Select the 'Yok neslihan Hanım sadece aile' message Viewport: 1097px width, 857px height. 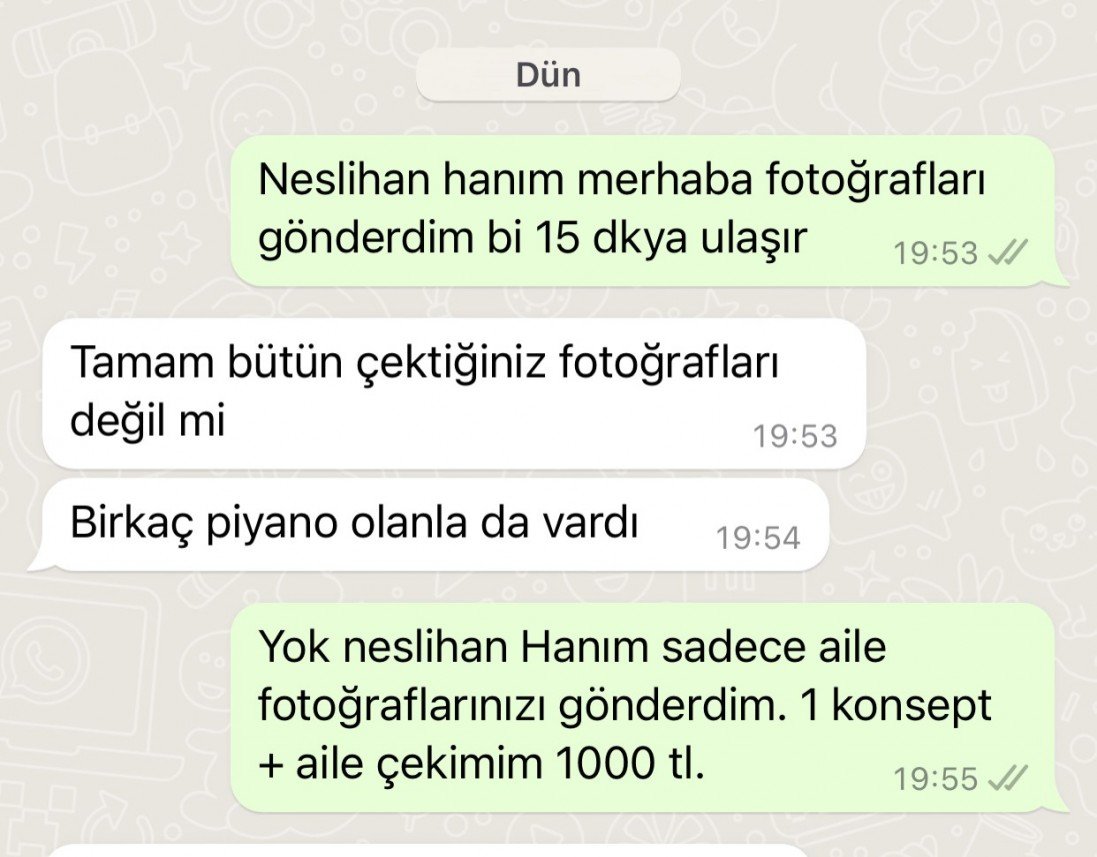point(644,708)
